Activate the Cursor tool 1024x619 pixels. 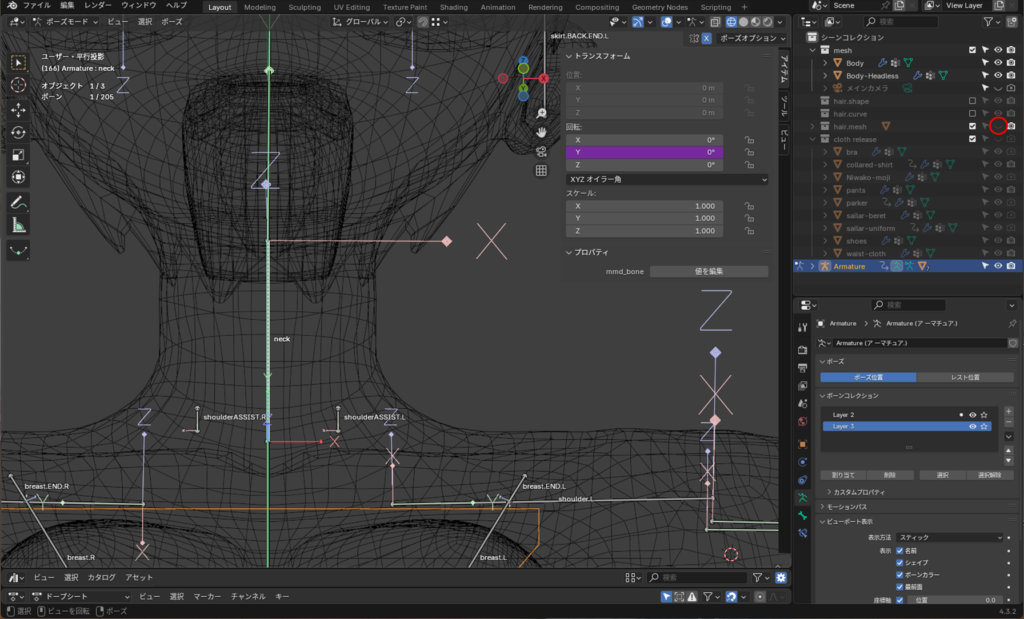(18, 85)
